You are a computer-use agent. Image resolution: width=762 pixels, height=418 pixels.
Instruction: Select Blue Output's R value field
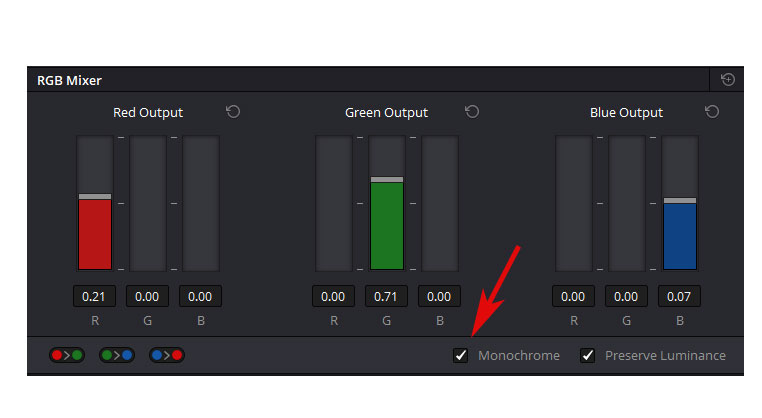pyautogui.click(x=573, y=296)
